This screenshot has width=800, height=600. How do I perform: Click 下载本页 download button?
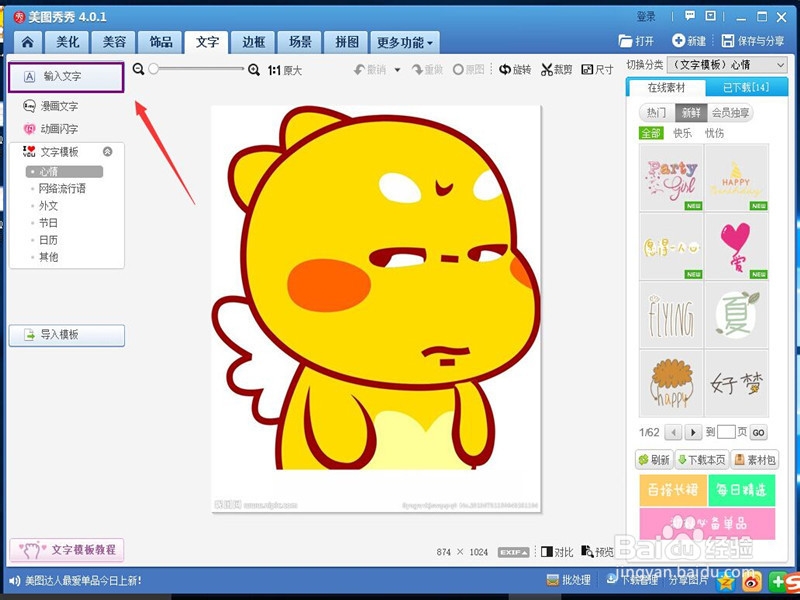click(x=702, y=460)
